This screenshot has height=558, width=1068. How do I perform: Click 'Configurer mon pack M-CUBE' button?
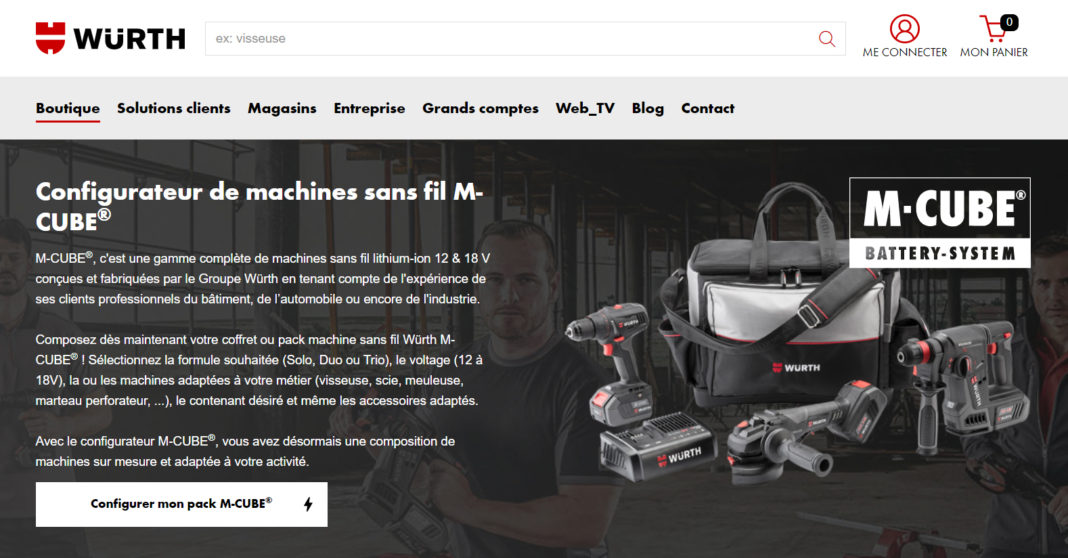click(x=181, y=504)
